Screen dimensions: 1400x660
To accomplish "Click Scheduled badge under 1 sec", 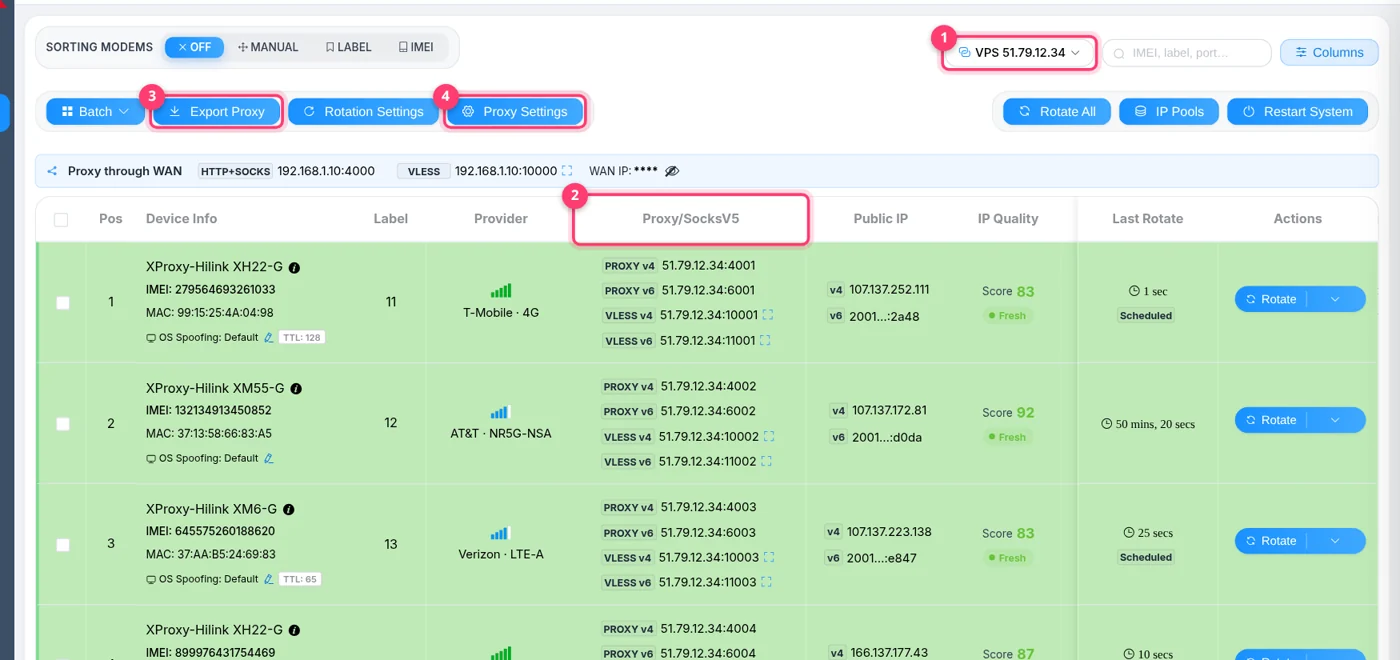I will tap(1146, 316).
